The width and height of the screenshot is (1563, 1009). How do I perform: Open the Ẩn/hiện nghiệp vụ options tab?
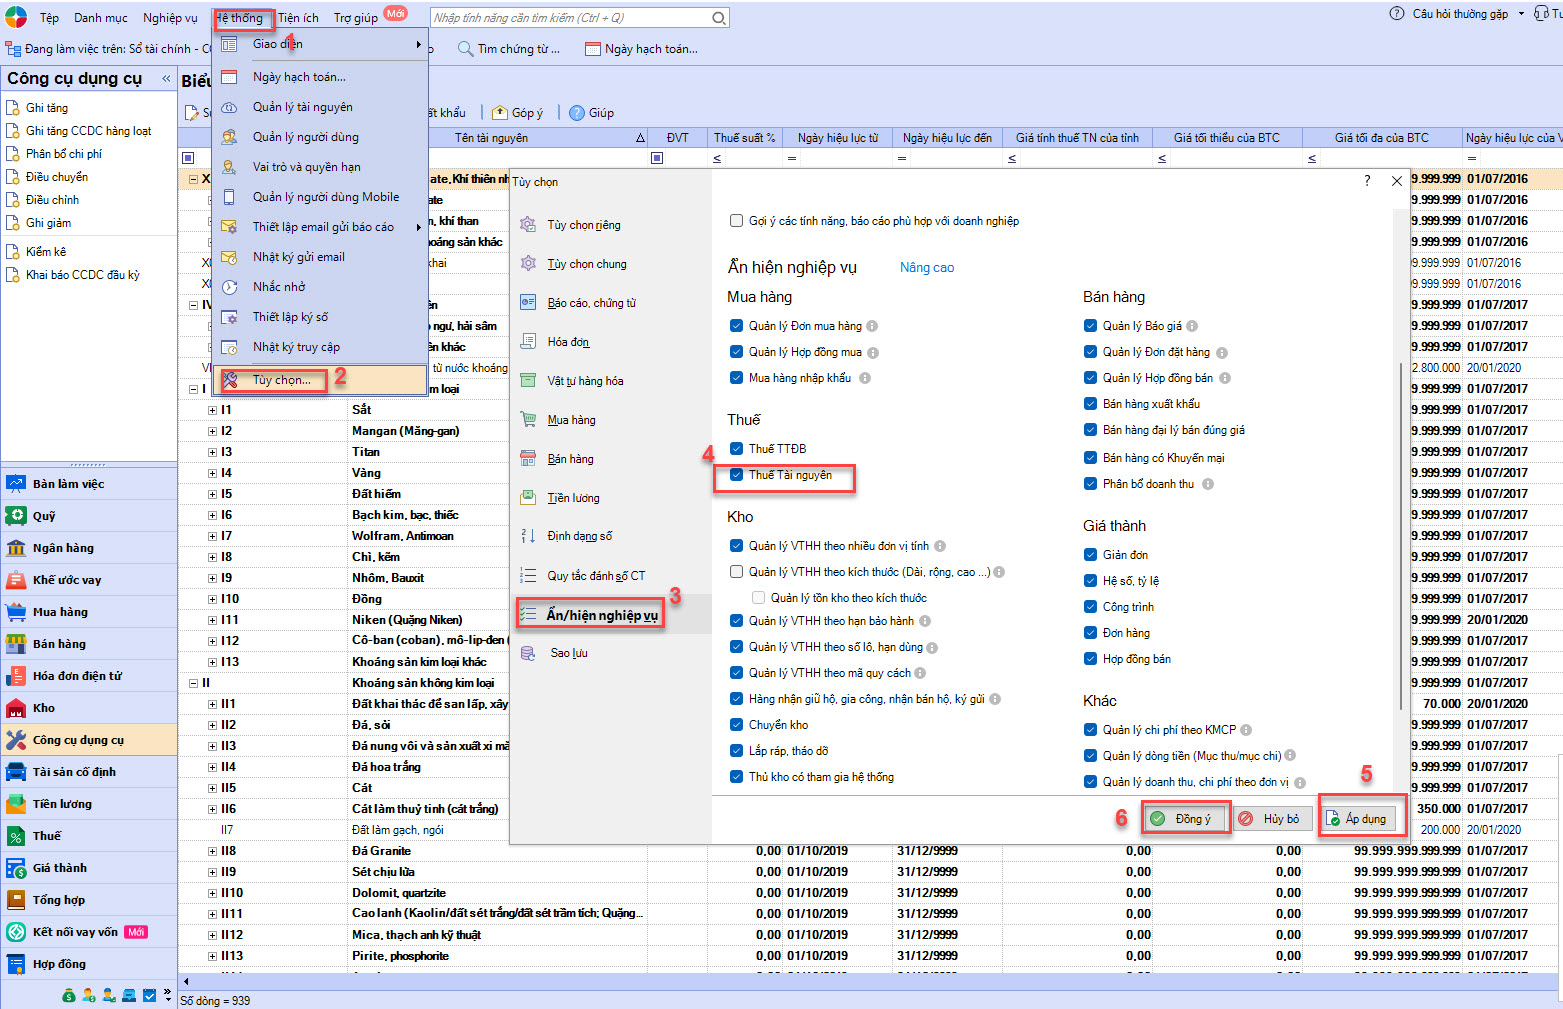(x=601, y=615)
